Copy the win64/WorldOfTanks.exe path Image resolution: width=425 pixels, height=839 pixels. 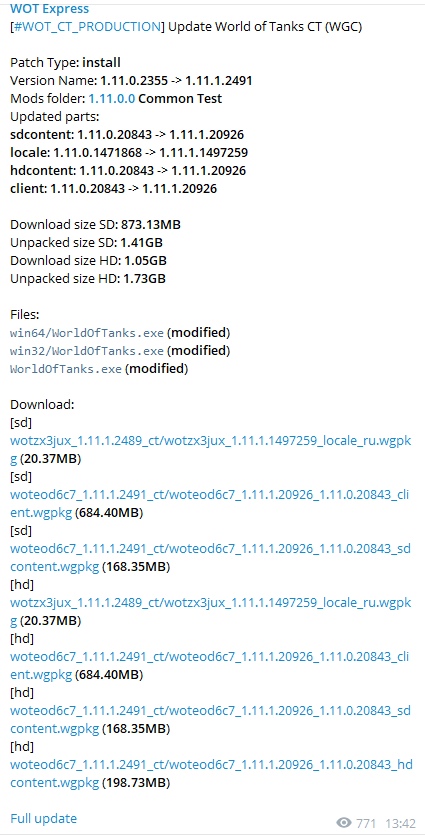(x=87, y=333)
